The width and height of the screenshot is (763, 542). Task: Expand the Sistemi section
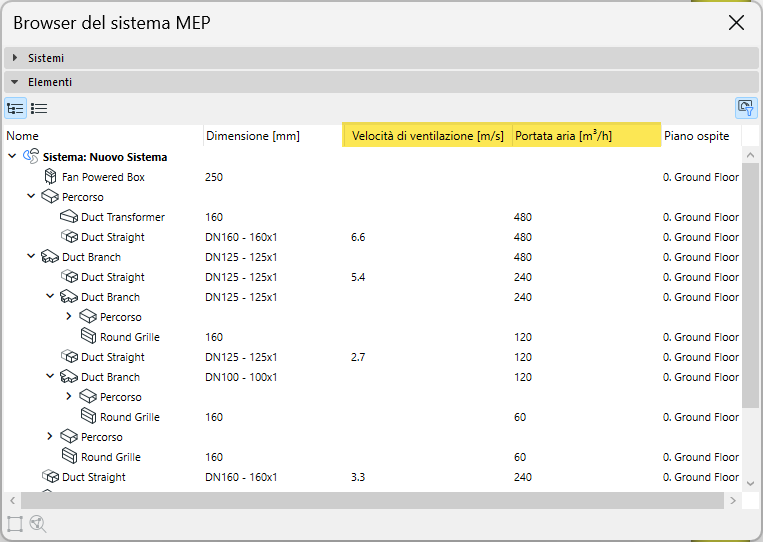[15, 58]
